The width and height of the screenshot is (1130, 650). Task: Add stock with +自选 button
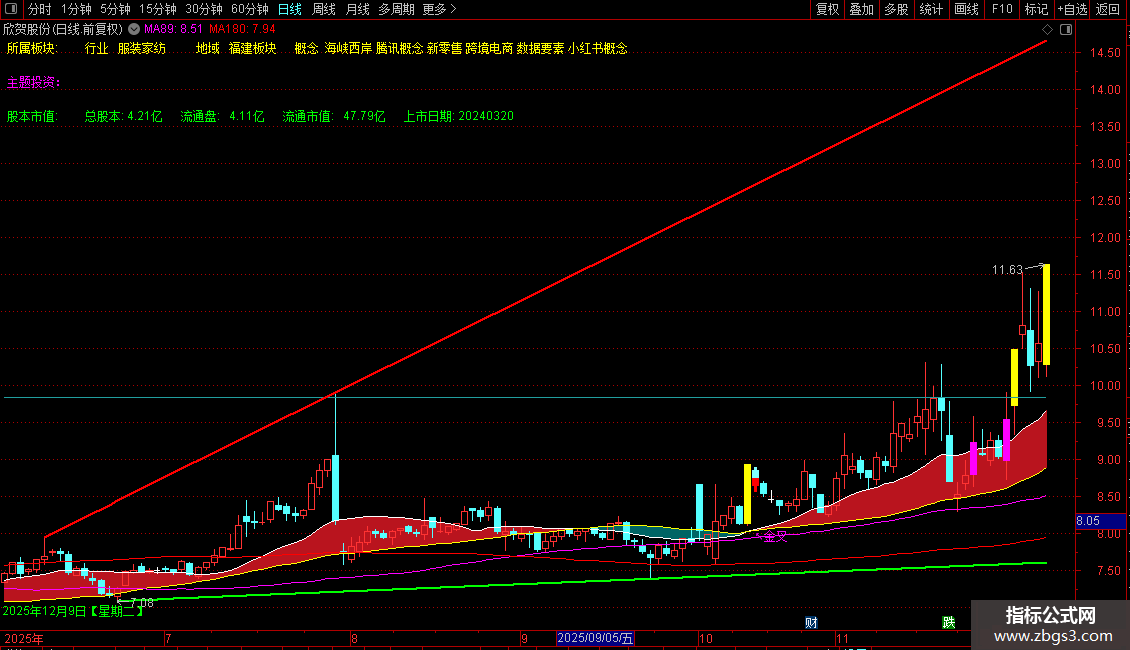coord(1072,9)
